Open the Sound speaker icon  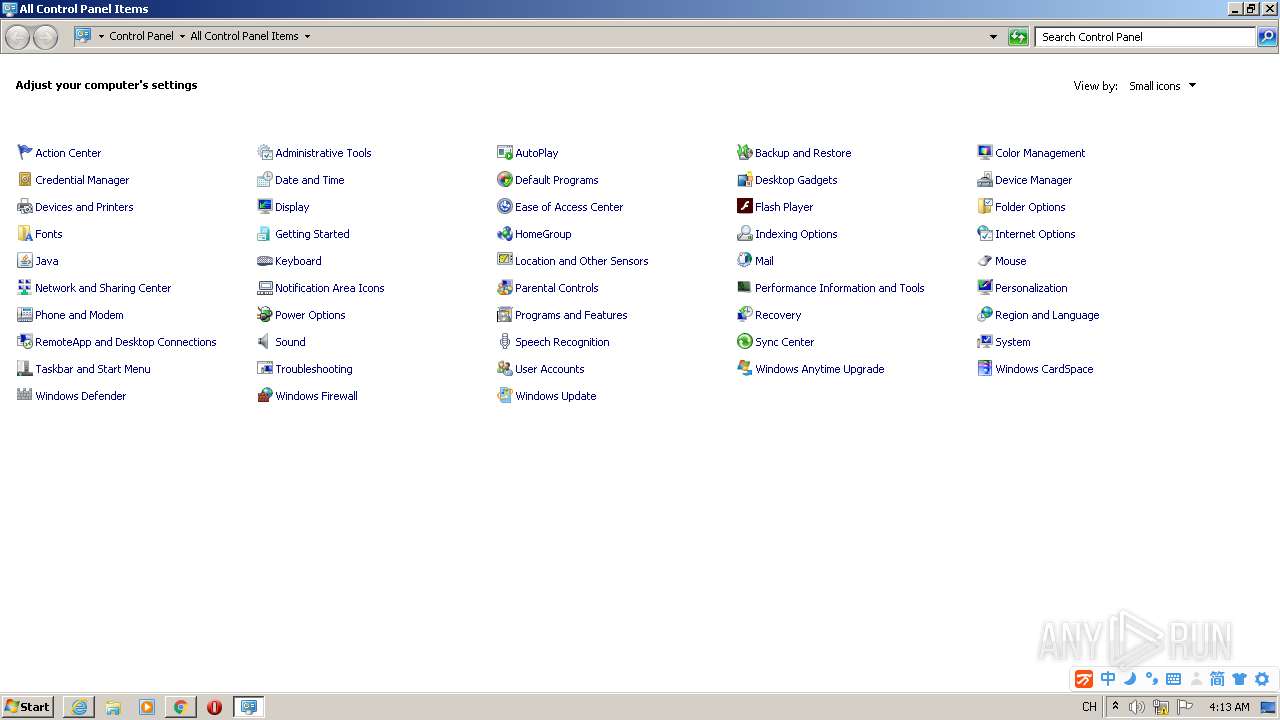pos(265,342)
